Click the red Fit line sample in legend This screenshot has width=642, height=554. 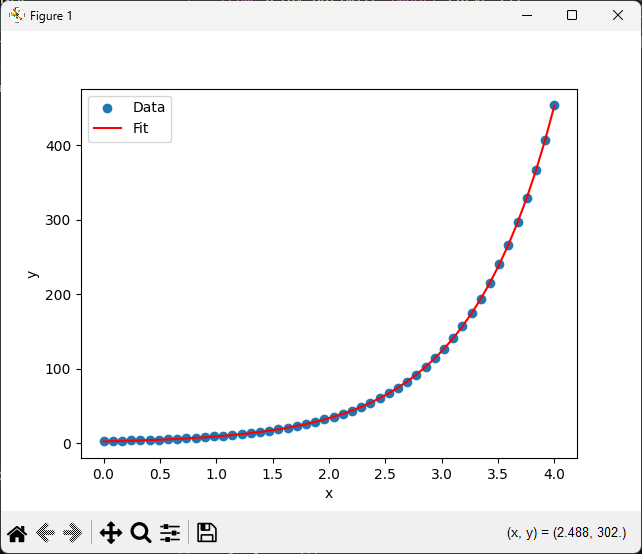click(x=107, y=128)
